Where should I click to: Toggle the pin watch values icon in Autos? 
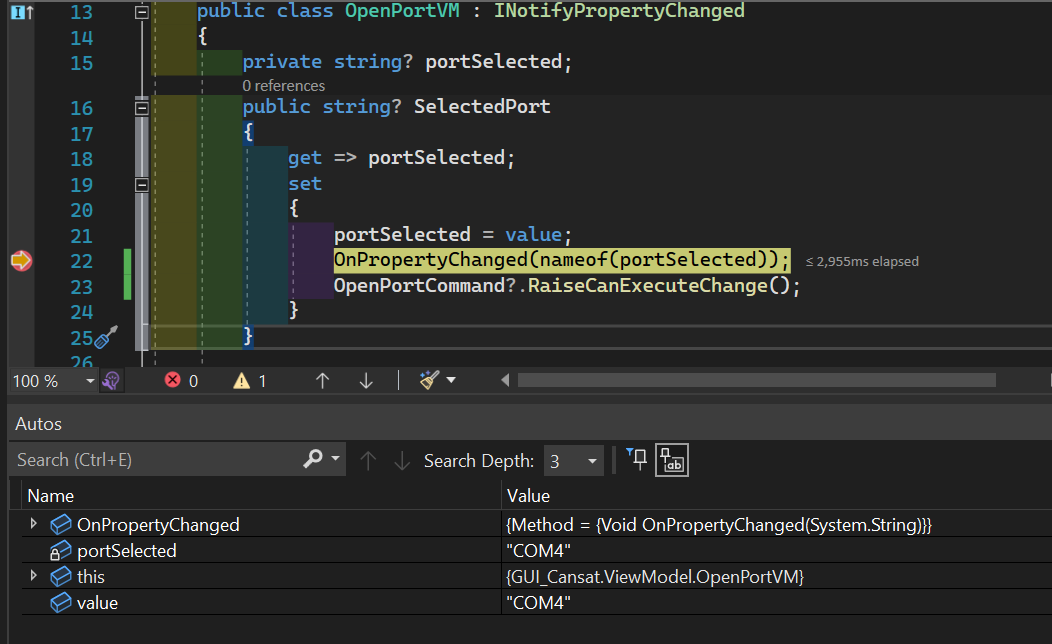click(637, 459)
